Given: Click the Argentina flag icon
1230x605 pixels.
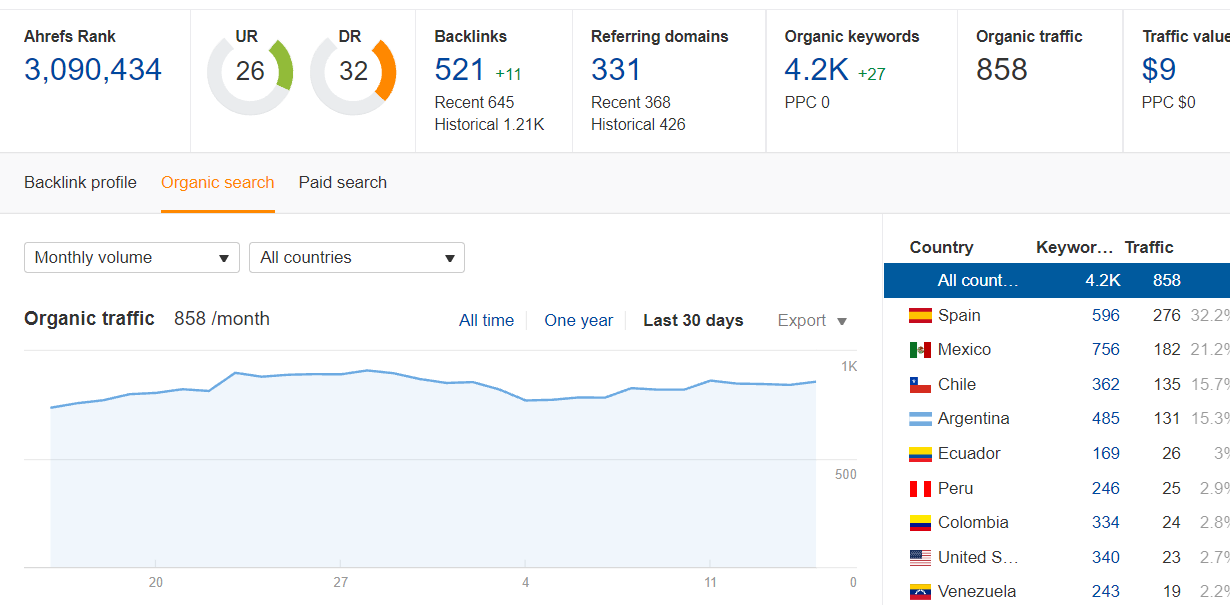Looking at the screenshot, I should coord(920,419).
